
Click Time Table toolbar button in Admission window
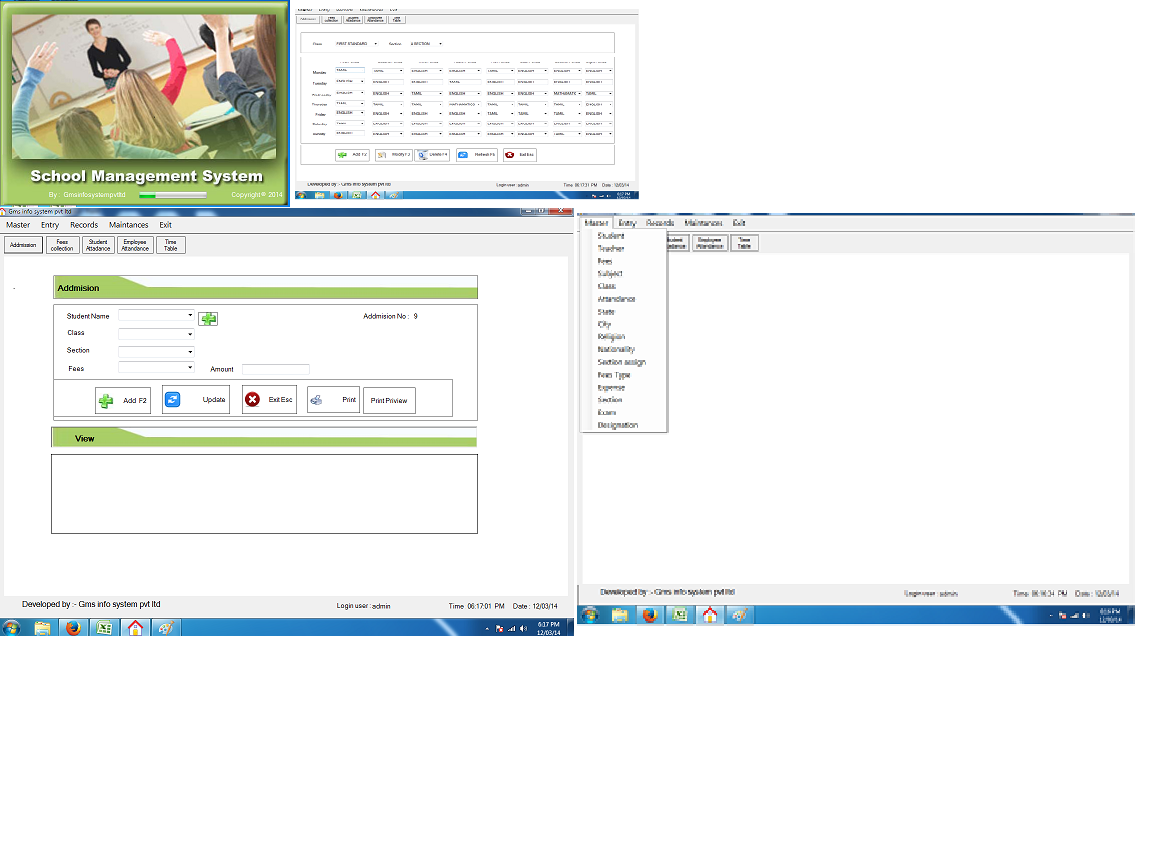(170, 245)
